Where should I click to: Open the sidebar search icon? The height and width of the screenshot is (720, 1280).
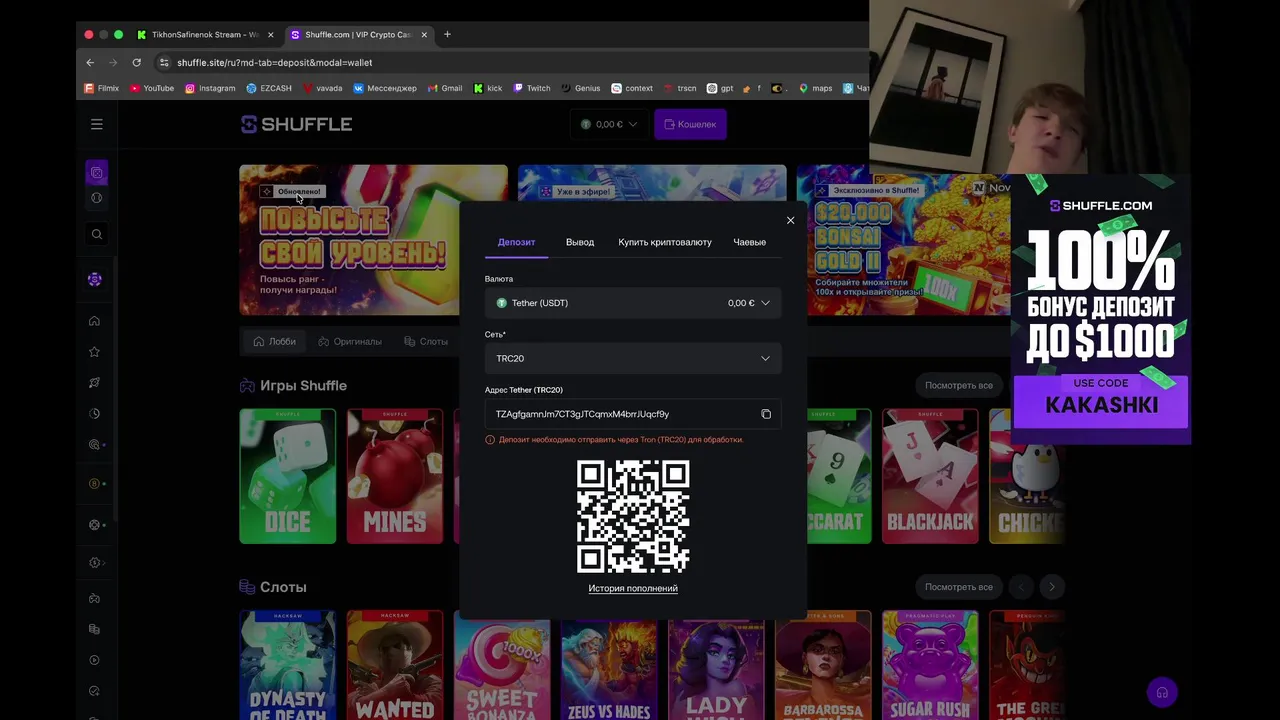pyautogui.click(x=96, y=234)
